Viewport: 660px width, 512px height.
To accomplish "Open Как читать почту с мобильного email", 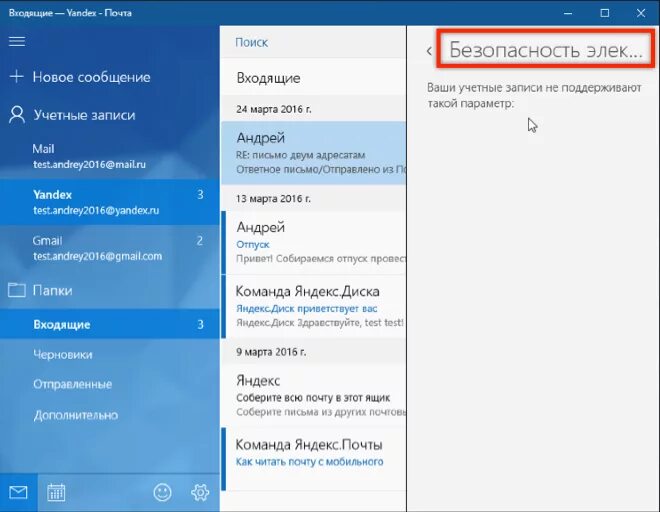I will tap(314, 459).
